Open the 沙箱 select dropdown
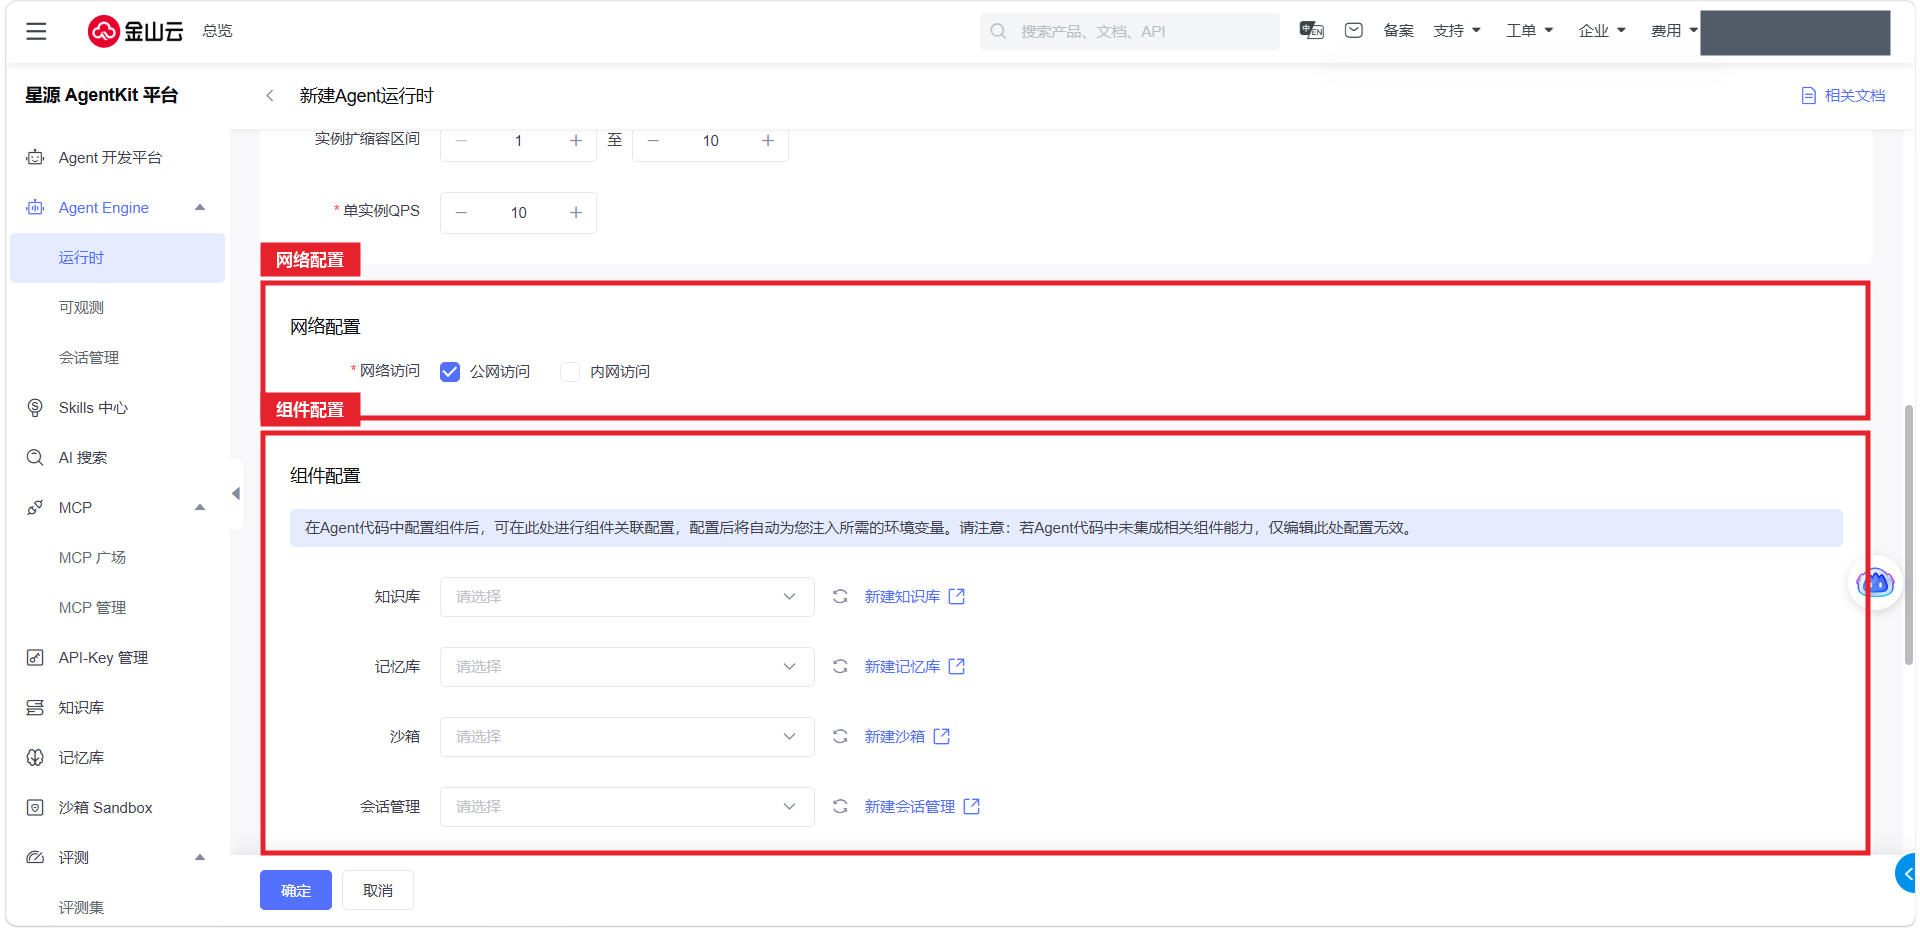Viewport: 1920px width, 930px height. click(627, 737)
